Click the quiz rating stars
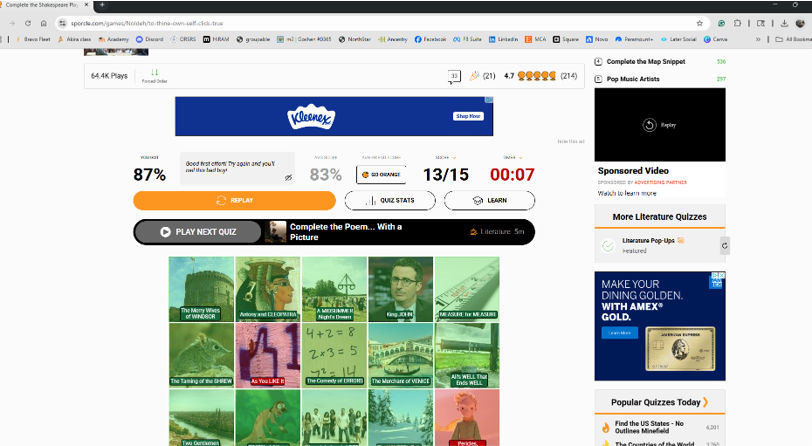 pos(536,76)
